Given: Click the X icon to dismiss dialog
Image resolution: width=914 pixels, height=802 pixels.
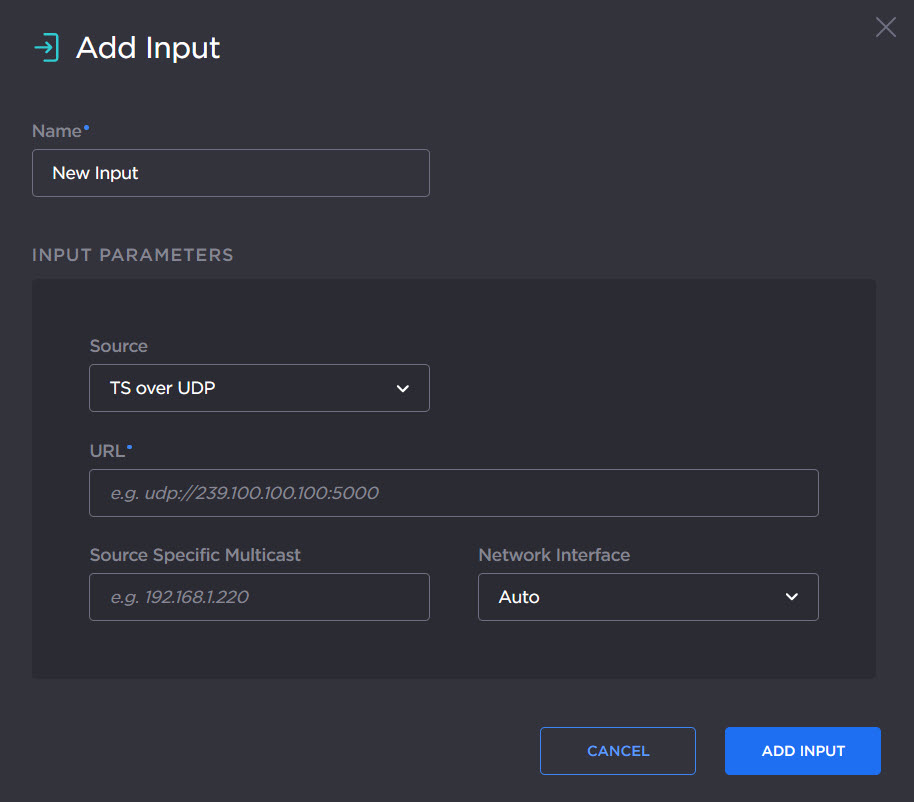Looking at the screenshot, I should [885, 27].
